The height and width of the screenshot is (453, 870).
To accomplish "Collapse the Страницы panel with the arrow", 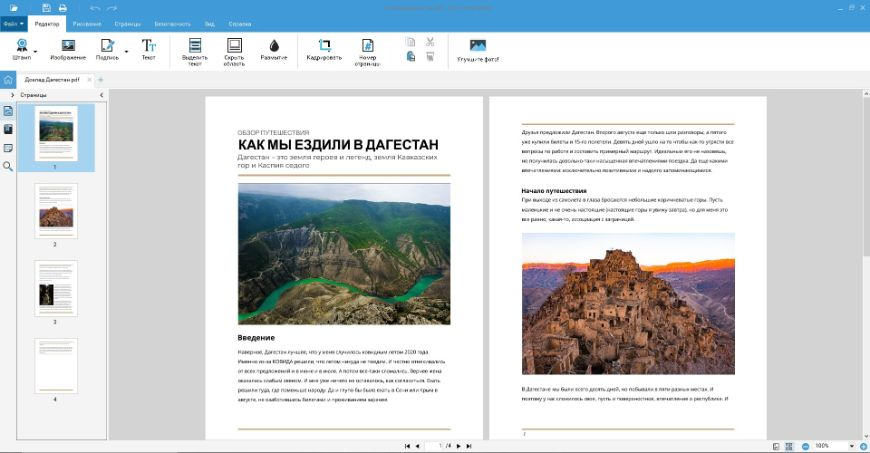I will (102, 95).
